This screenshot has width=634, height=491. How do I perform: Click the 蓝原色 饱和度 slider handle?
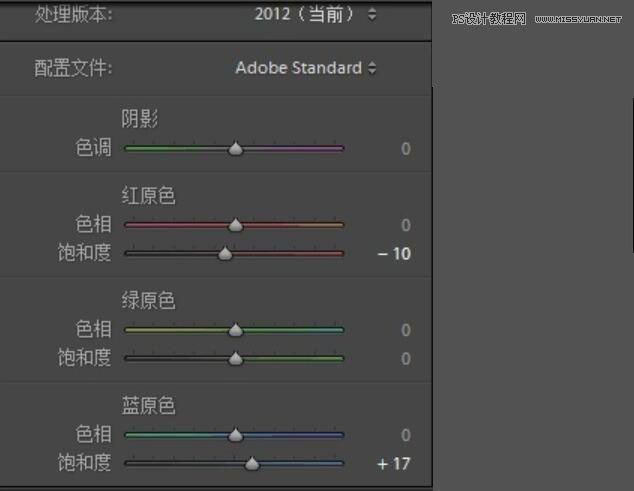pos(252,463)
